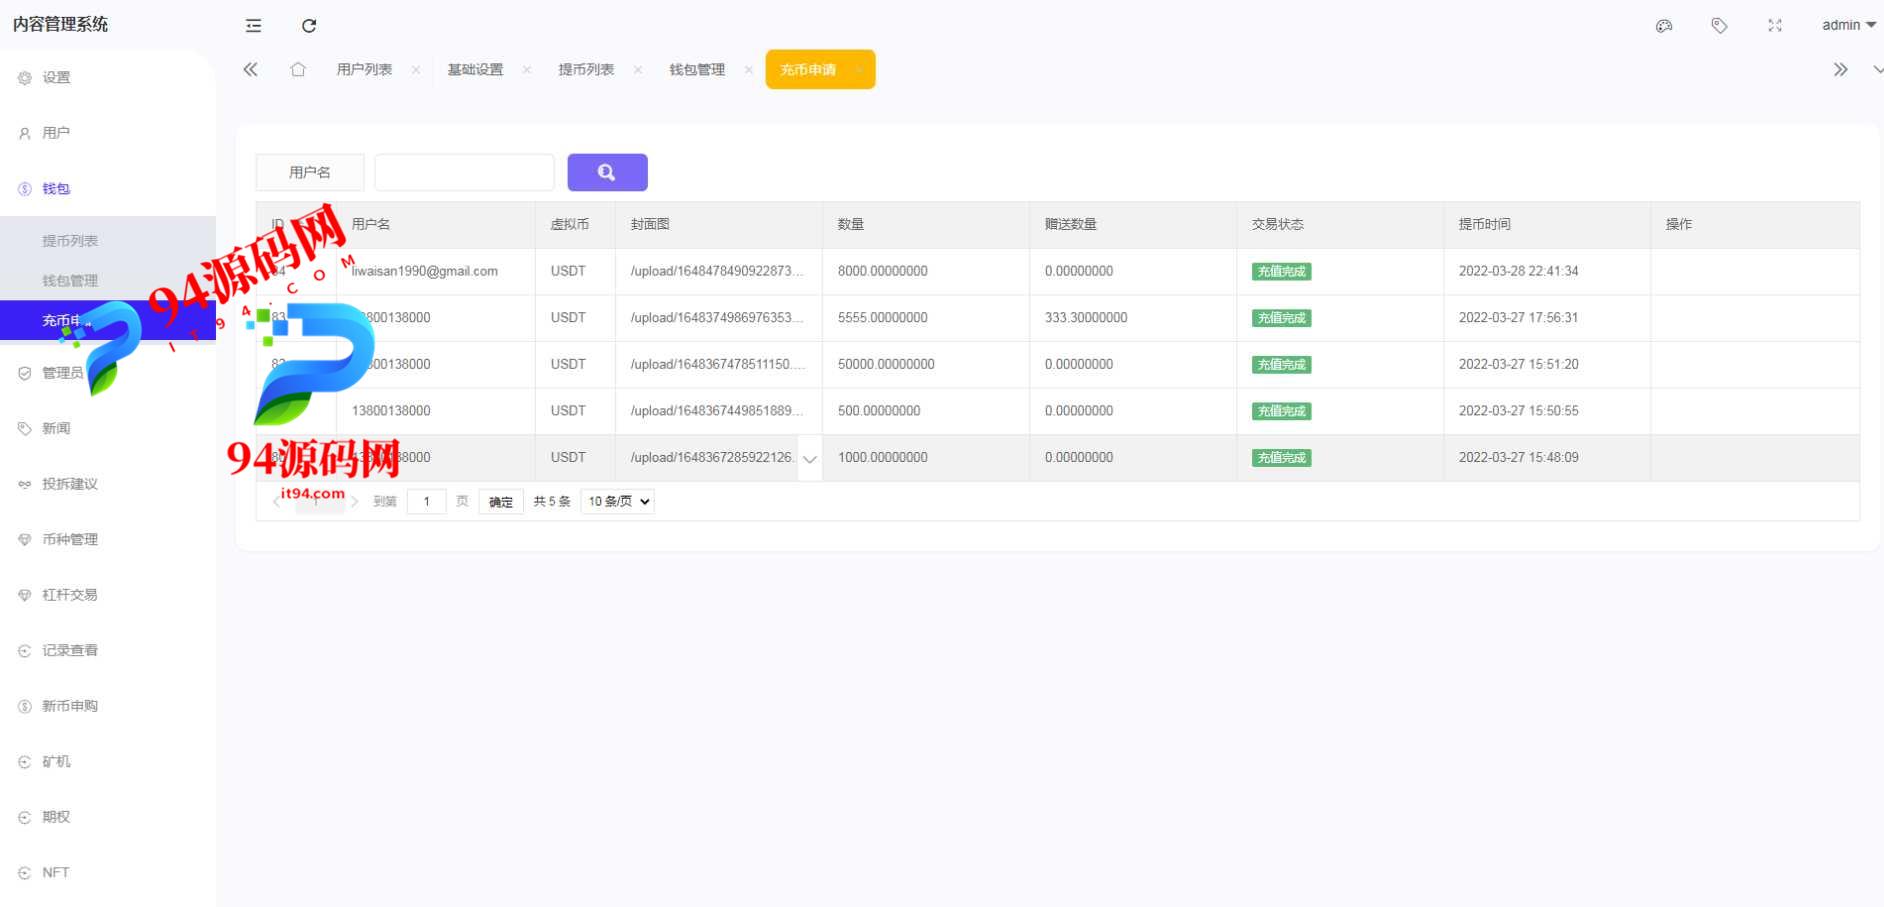Close the 提币列表 tab
Image resolution: width=1884 pixels, height=907 pixels.
coord(638,70)
